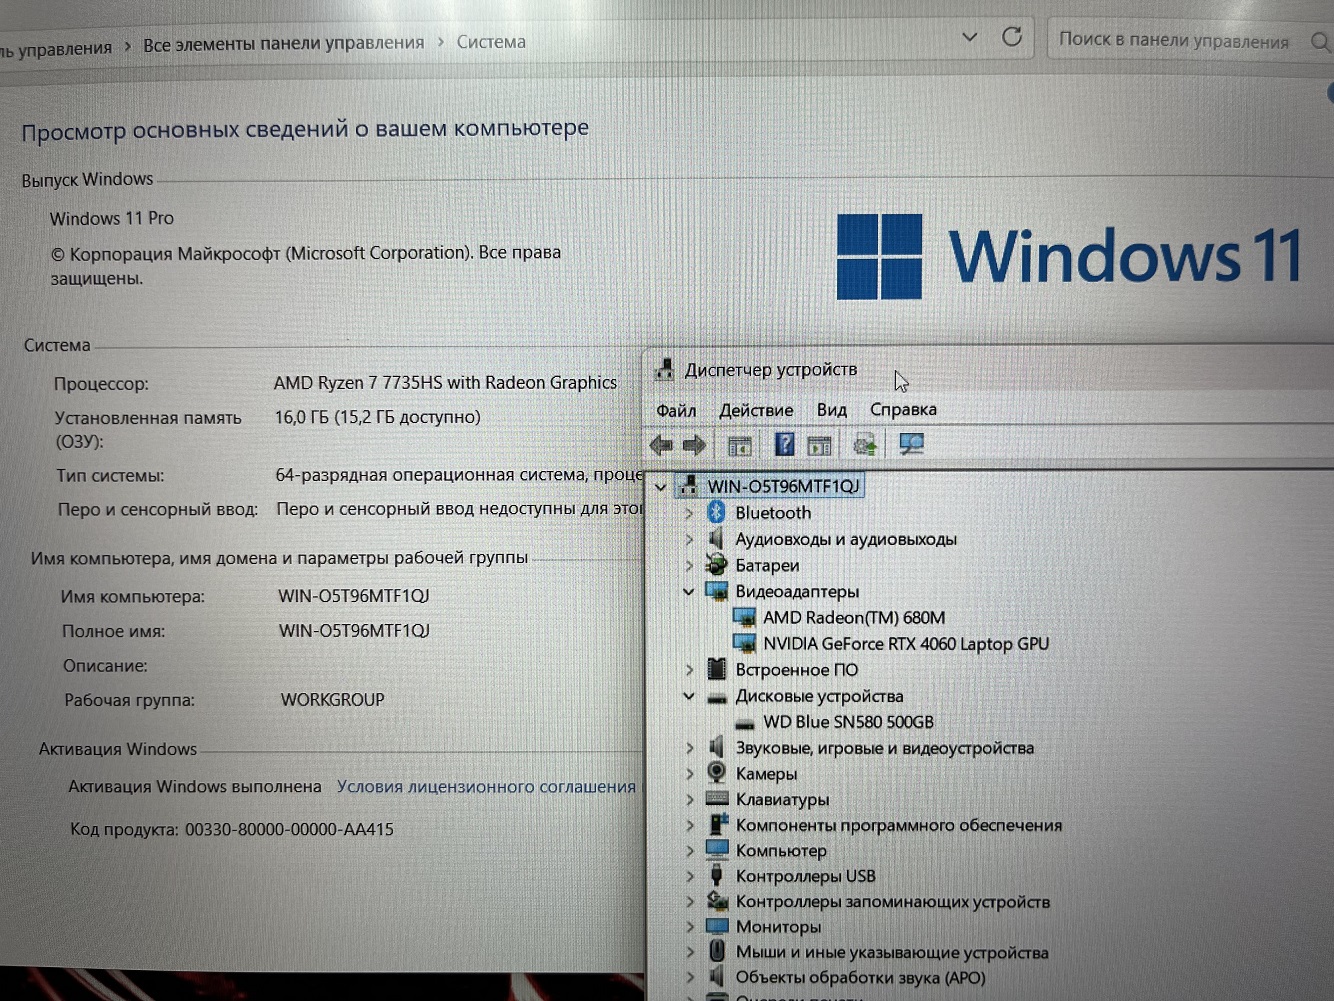Viewport: 1334px width, 1001px height.
Task: Open the Действие menu
Action: pyautogui.click(x=756, y=410)
